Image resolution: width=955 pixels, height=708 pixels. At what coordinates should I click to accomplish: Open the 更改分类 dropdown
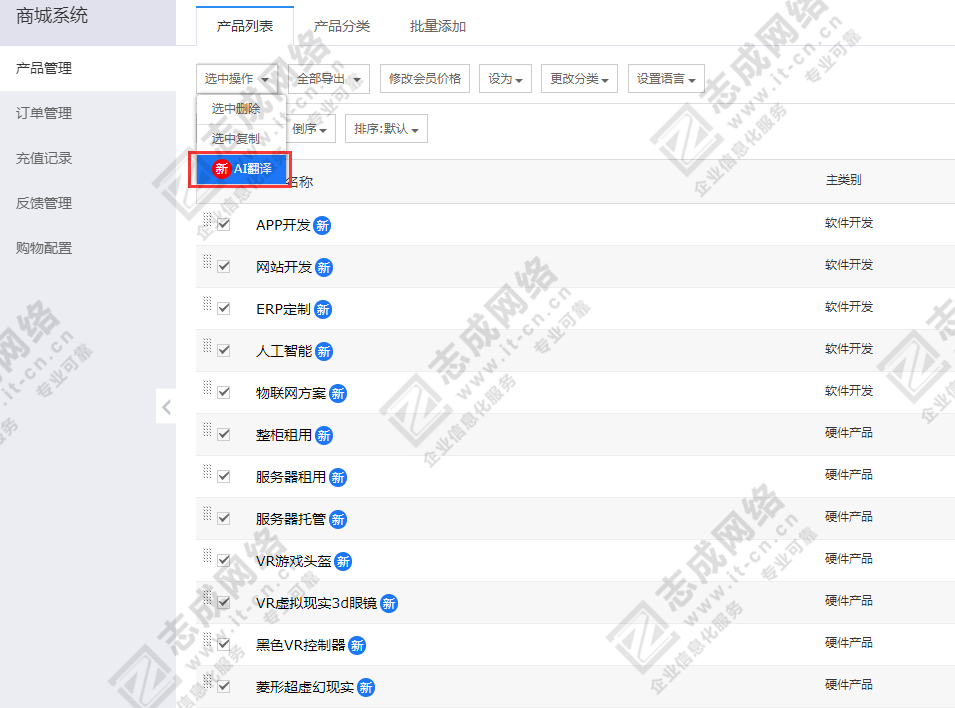(x=579, y=79)
